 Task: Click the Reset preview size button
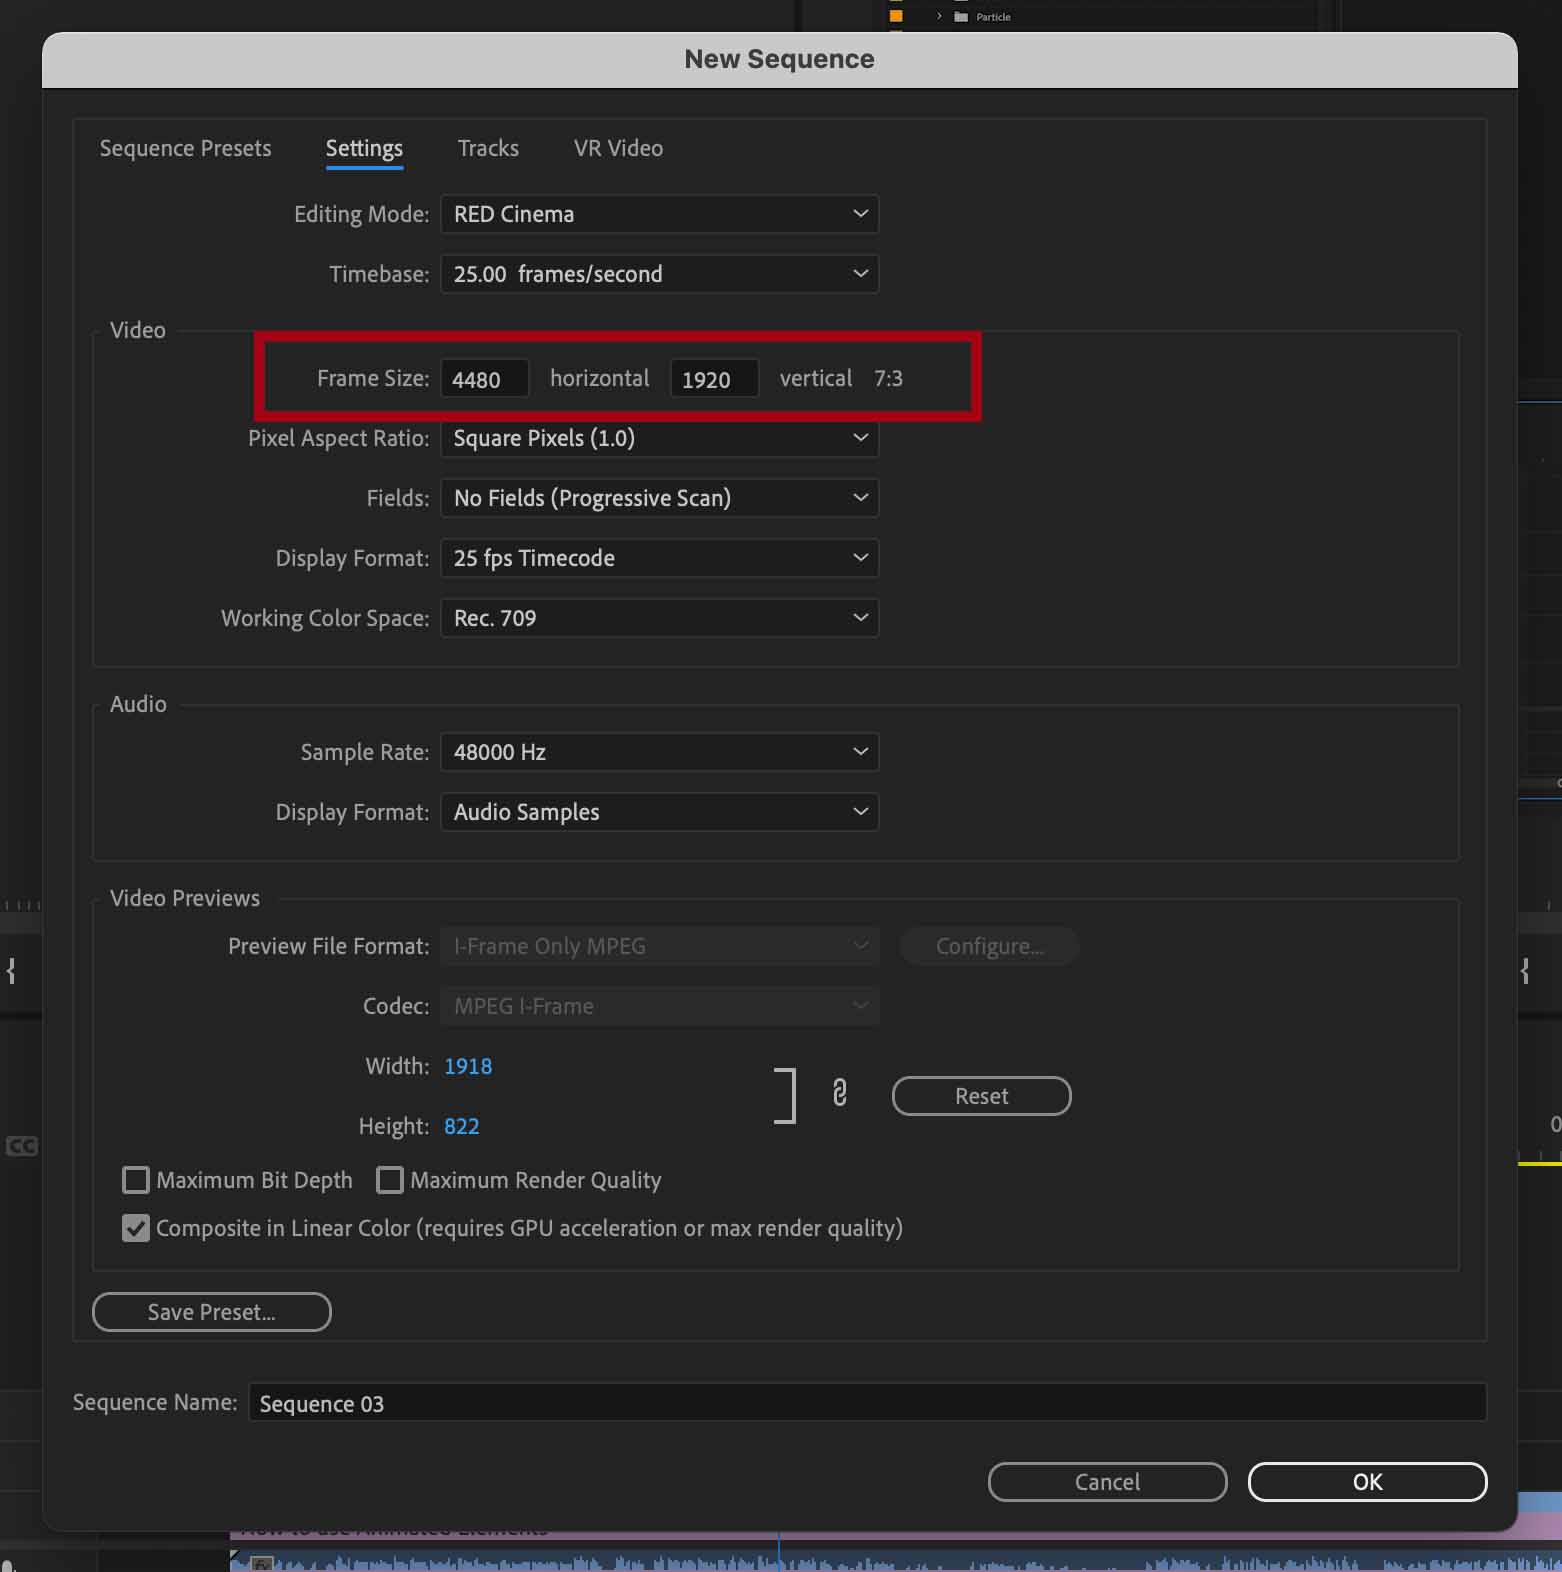pyautogui.click(x=981, y=1096)
